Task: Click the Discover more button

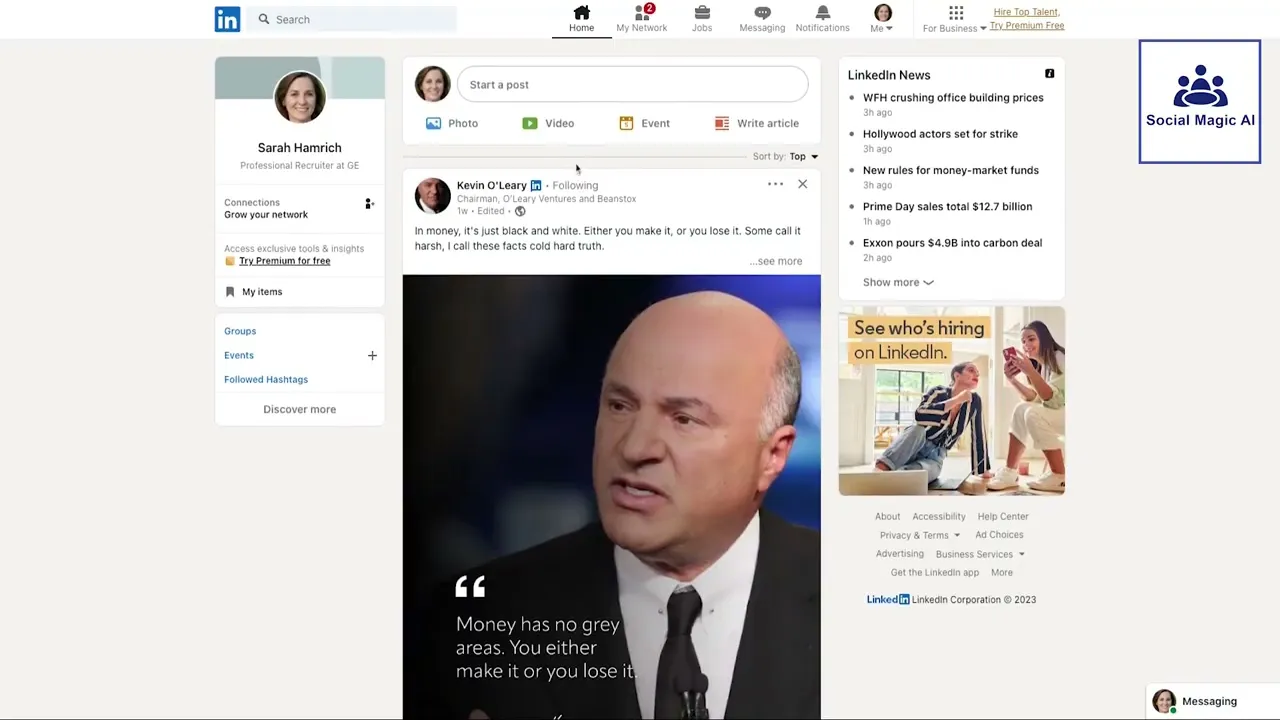Action: pyautogui.click(x=300, y=409)
